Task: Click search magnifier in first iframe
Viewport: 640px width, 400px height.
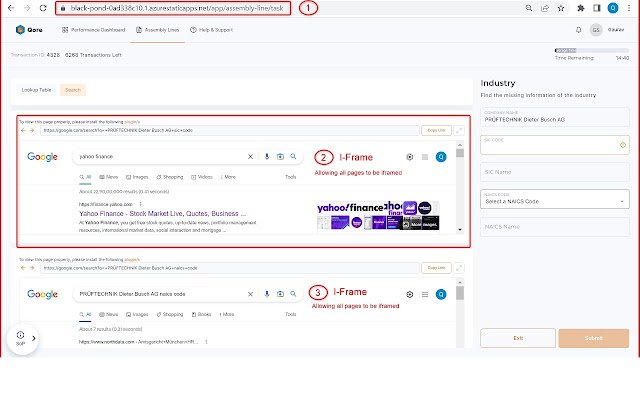Action: (x=293, y=157)
